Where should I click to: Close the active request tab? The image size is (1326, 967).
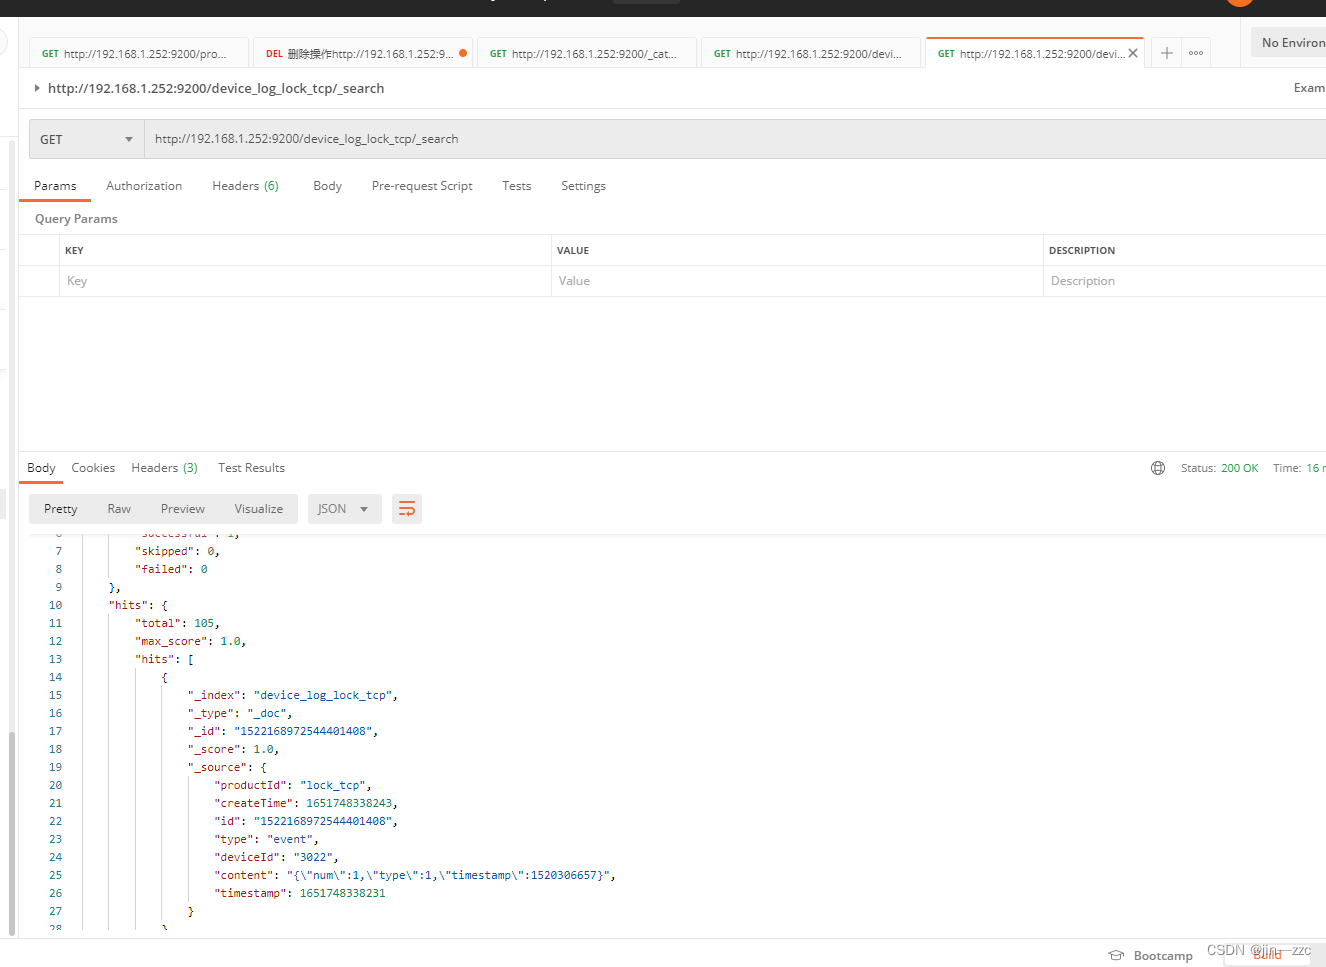point(1133,54)
